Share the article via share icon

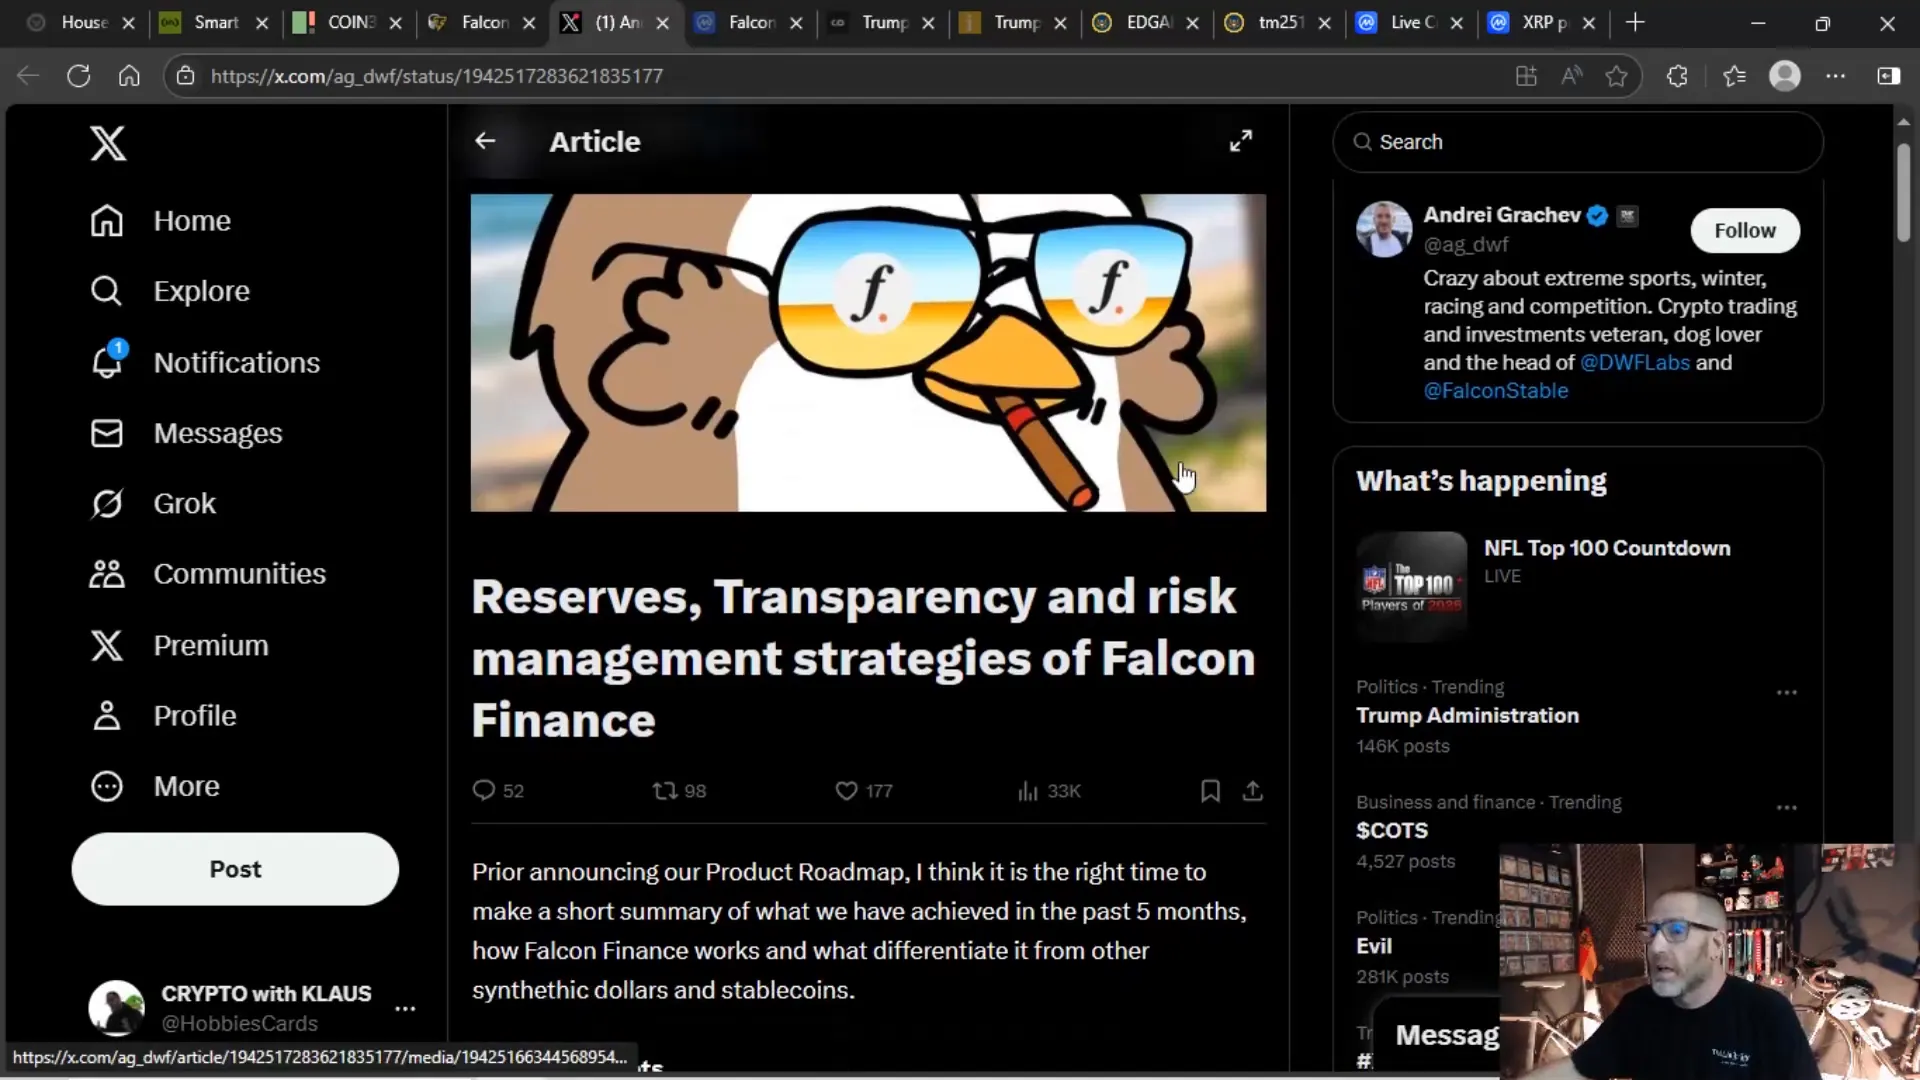pos(1252,791)
